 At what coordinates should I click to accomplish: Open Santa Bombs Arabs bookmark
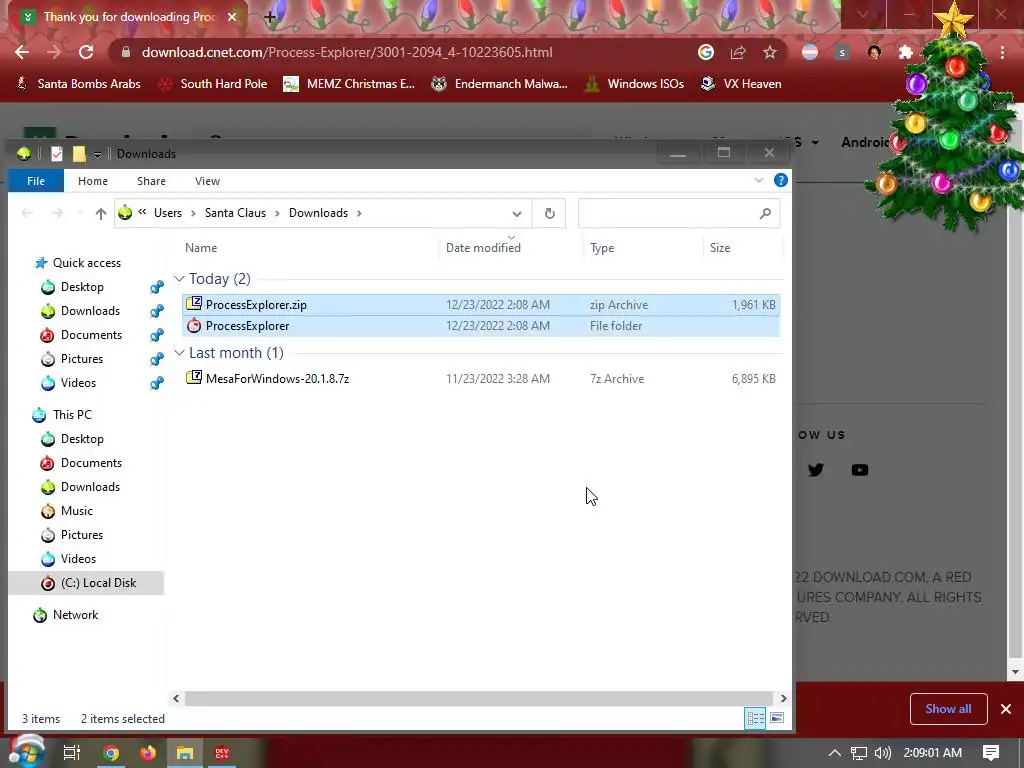(x=78, y=84)
